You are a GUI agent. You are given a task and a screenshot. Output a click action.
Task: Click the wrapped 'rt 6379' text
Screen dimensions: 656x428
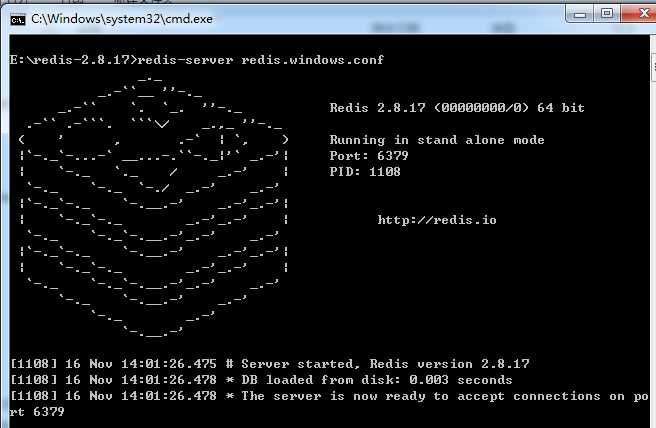[37, 412]
